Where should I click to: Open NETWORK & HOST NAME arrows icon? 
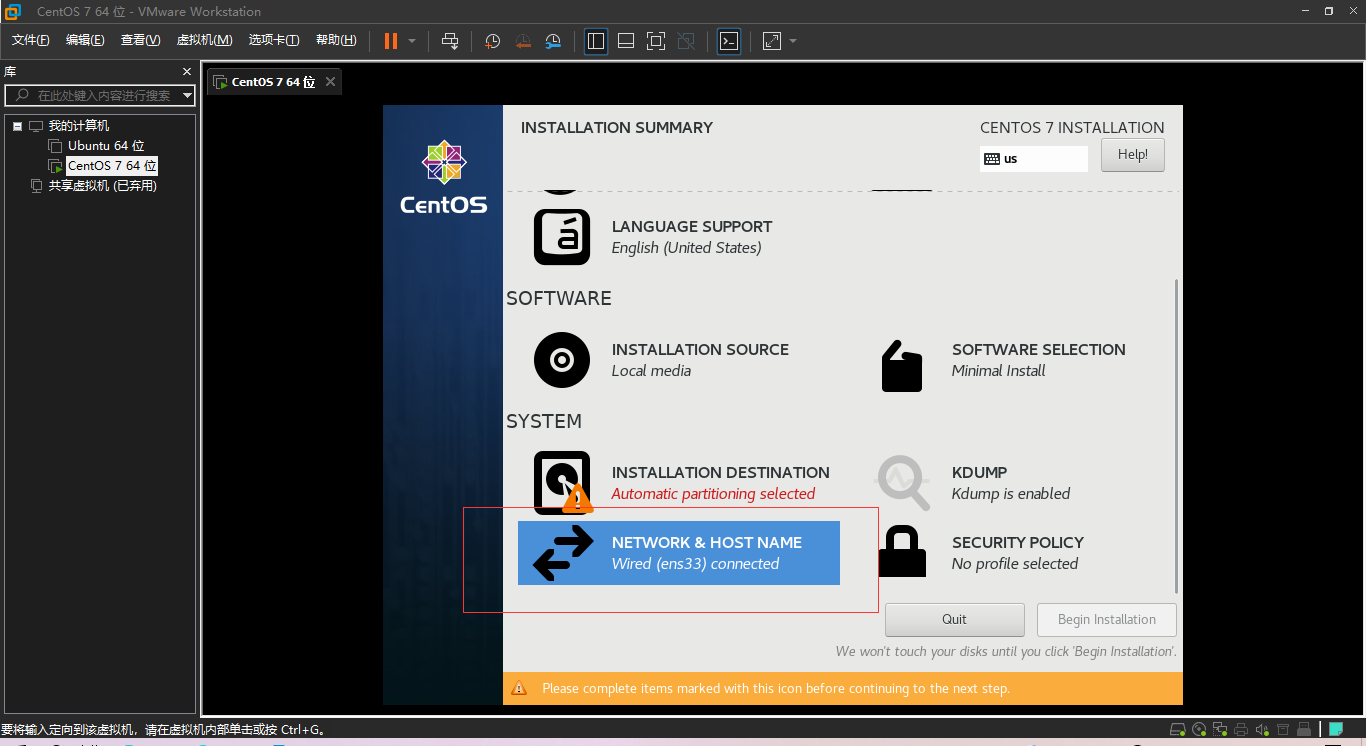coord(563,553)
